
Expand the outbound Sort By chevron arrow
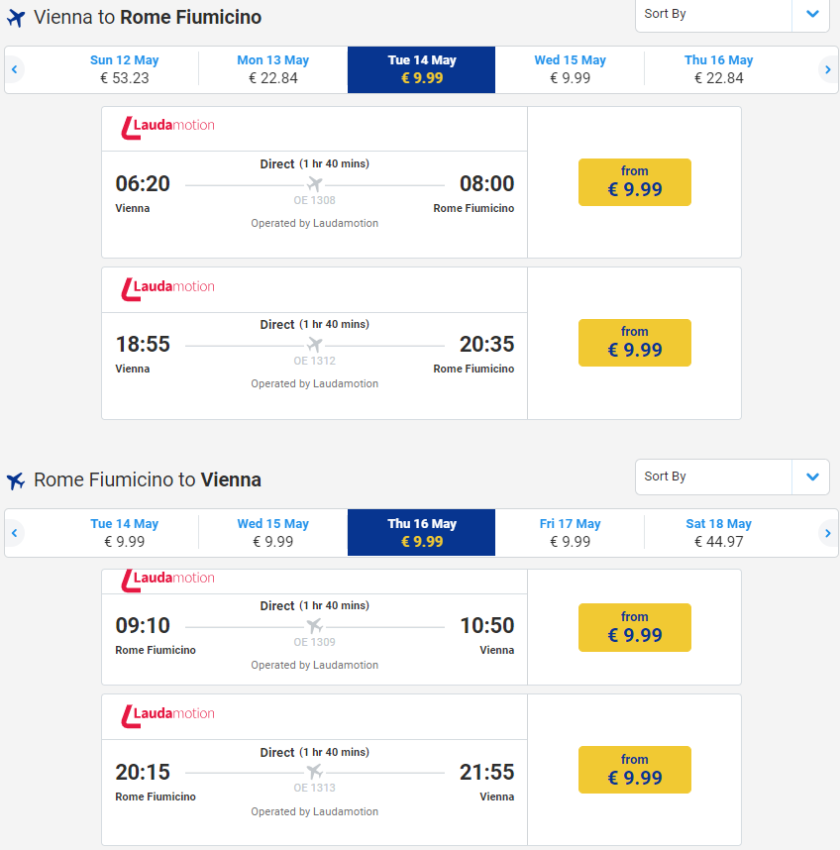(811, 14)
